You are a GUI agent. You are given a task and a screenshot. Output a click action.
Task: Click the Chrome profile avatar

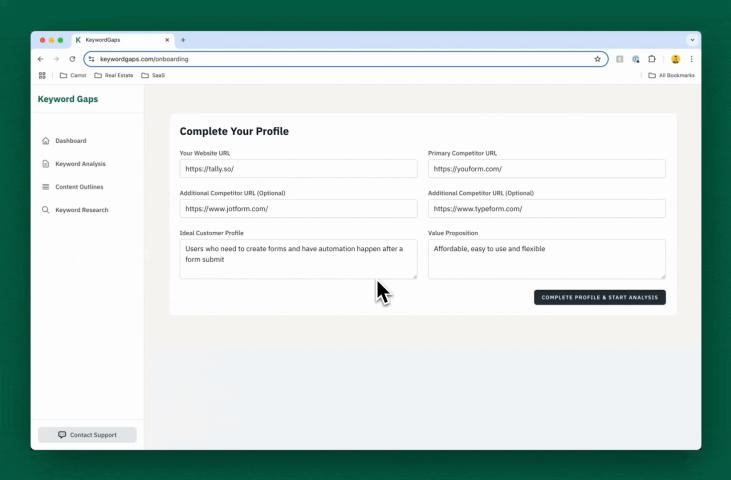pyautogui.click(x=675, y=59)
